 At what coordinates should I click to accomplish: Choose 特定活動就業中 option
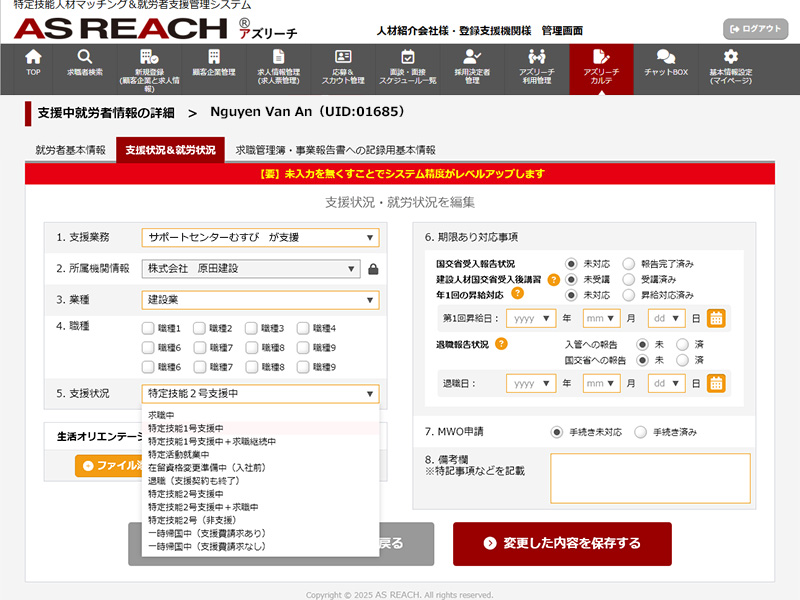260,455
